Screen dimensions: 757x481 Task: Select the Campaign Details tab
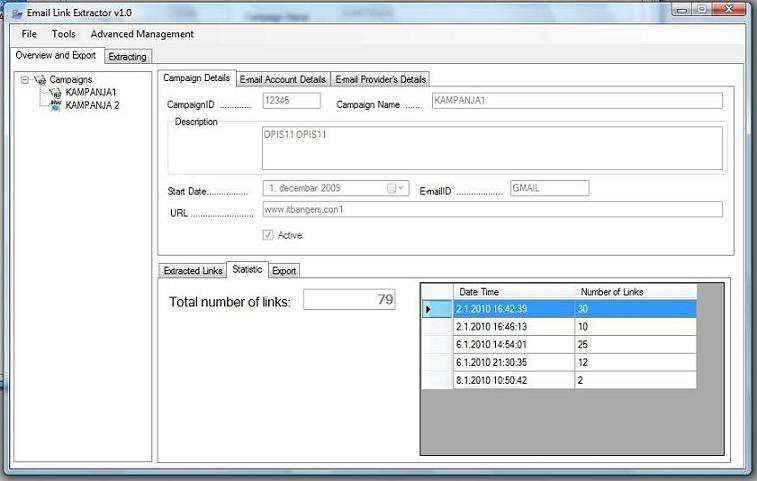196,78
